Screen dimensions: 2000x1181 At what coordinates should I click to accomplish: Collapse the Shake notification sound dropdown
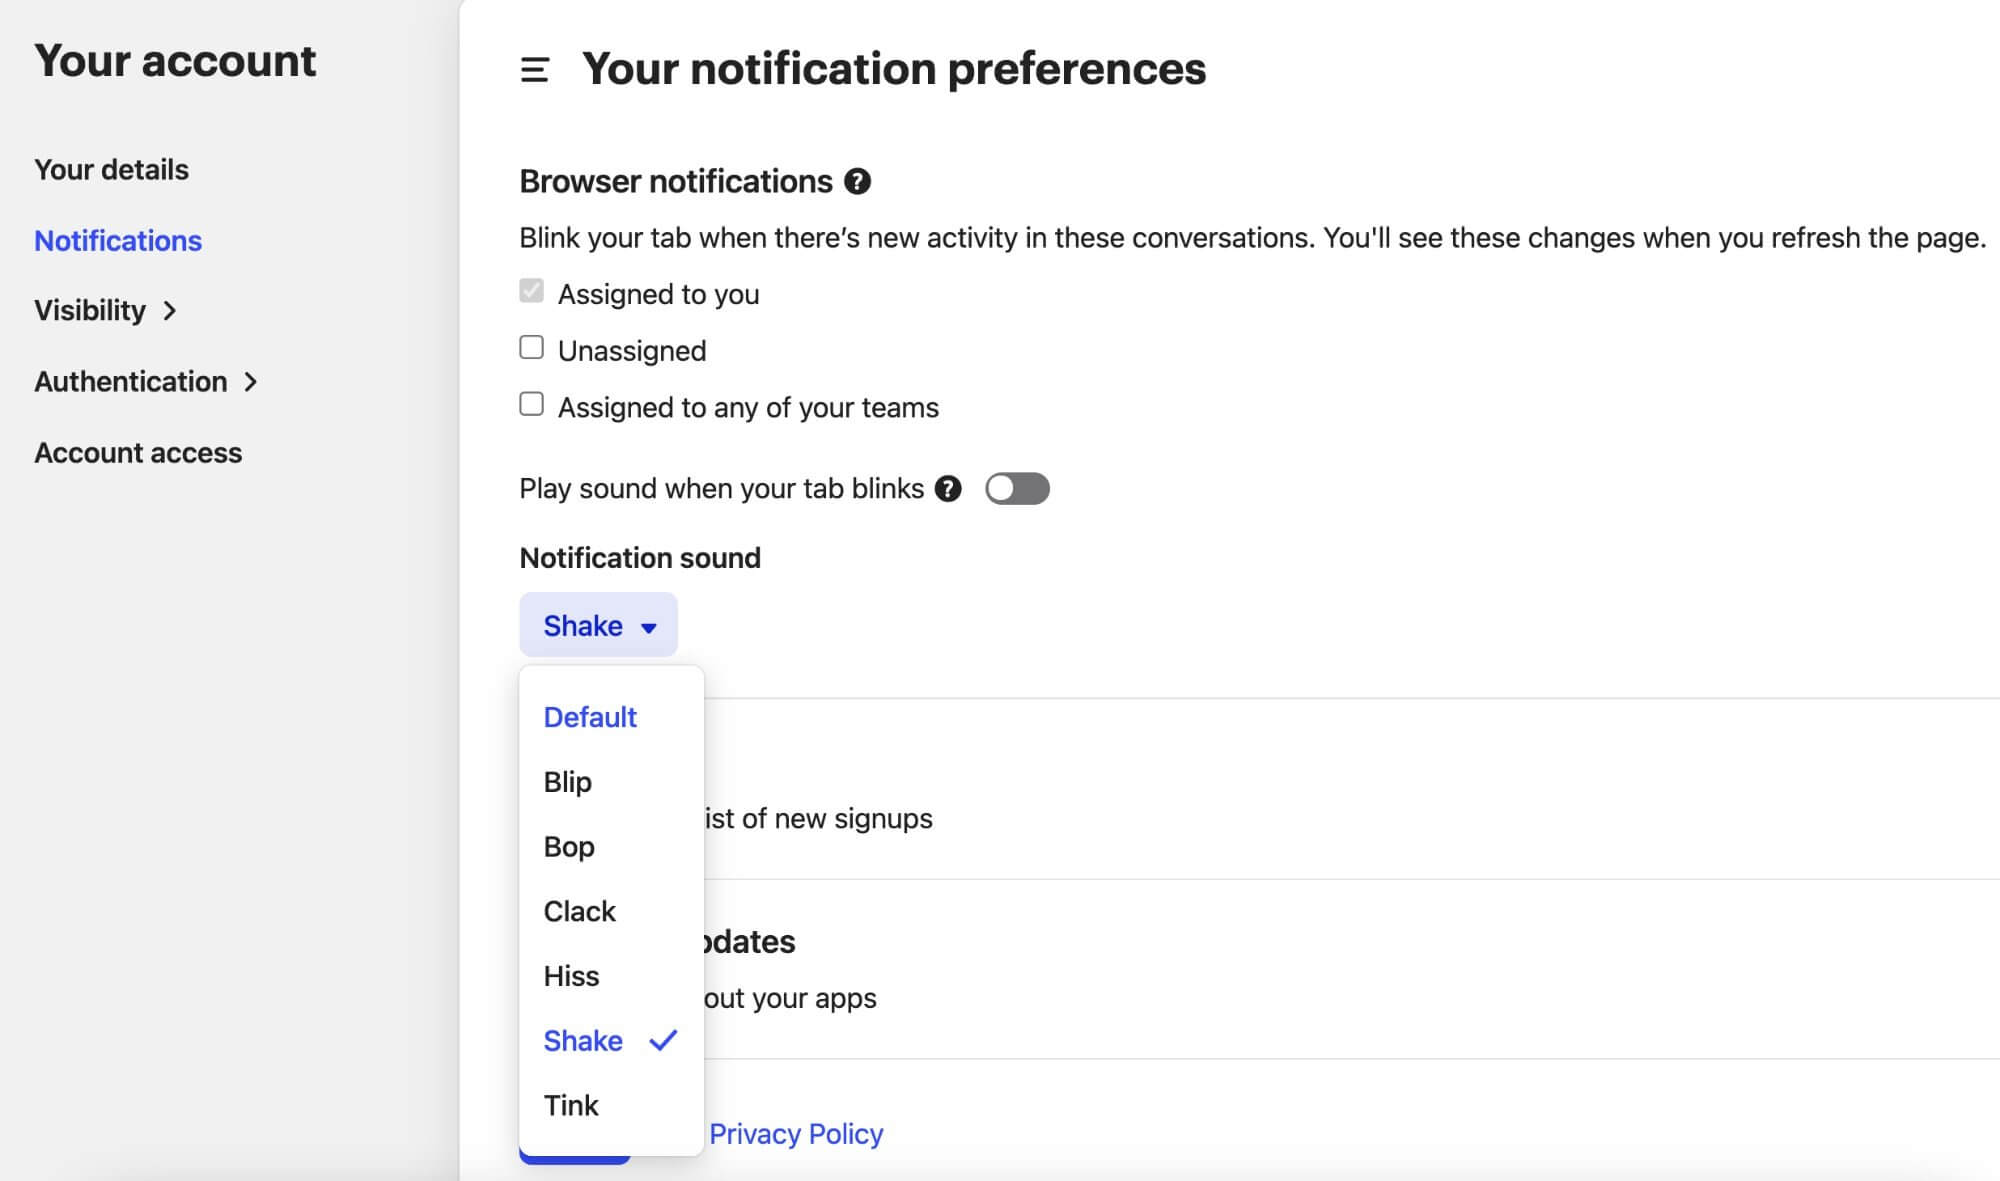598,625
